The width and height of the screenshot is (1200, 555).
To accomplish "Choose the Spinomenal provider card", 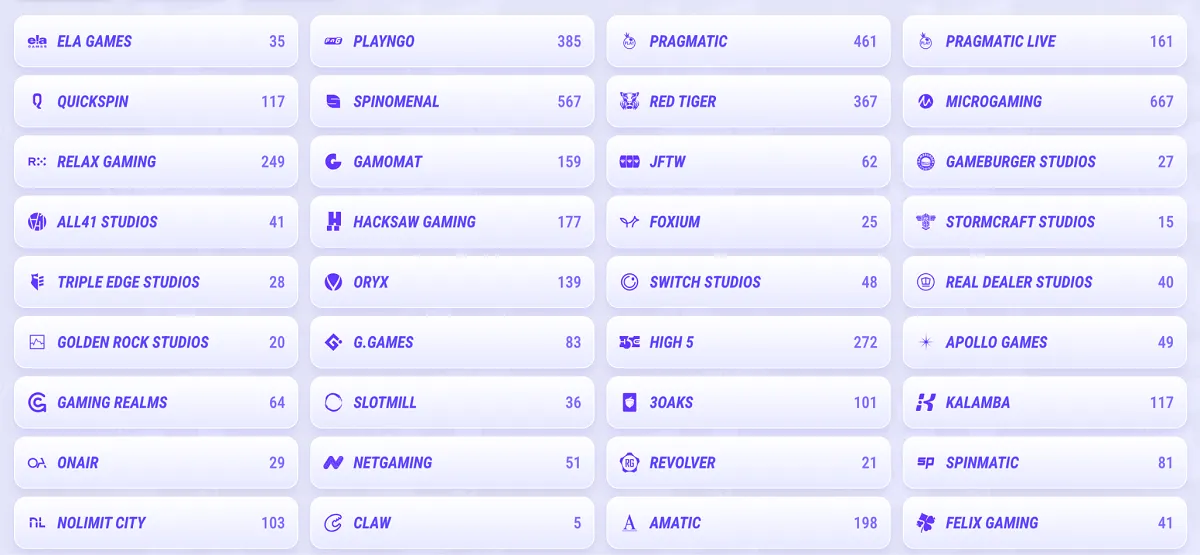I will tap(453, 101).
